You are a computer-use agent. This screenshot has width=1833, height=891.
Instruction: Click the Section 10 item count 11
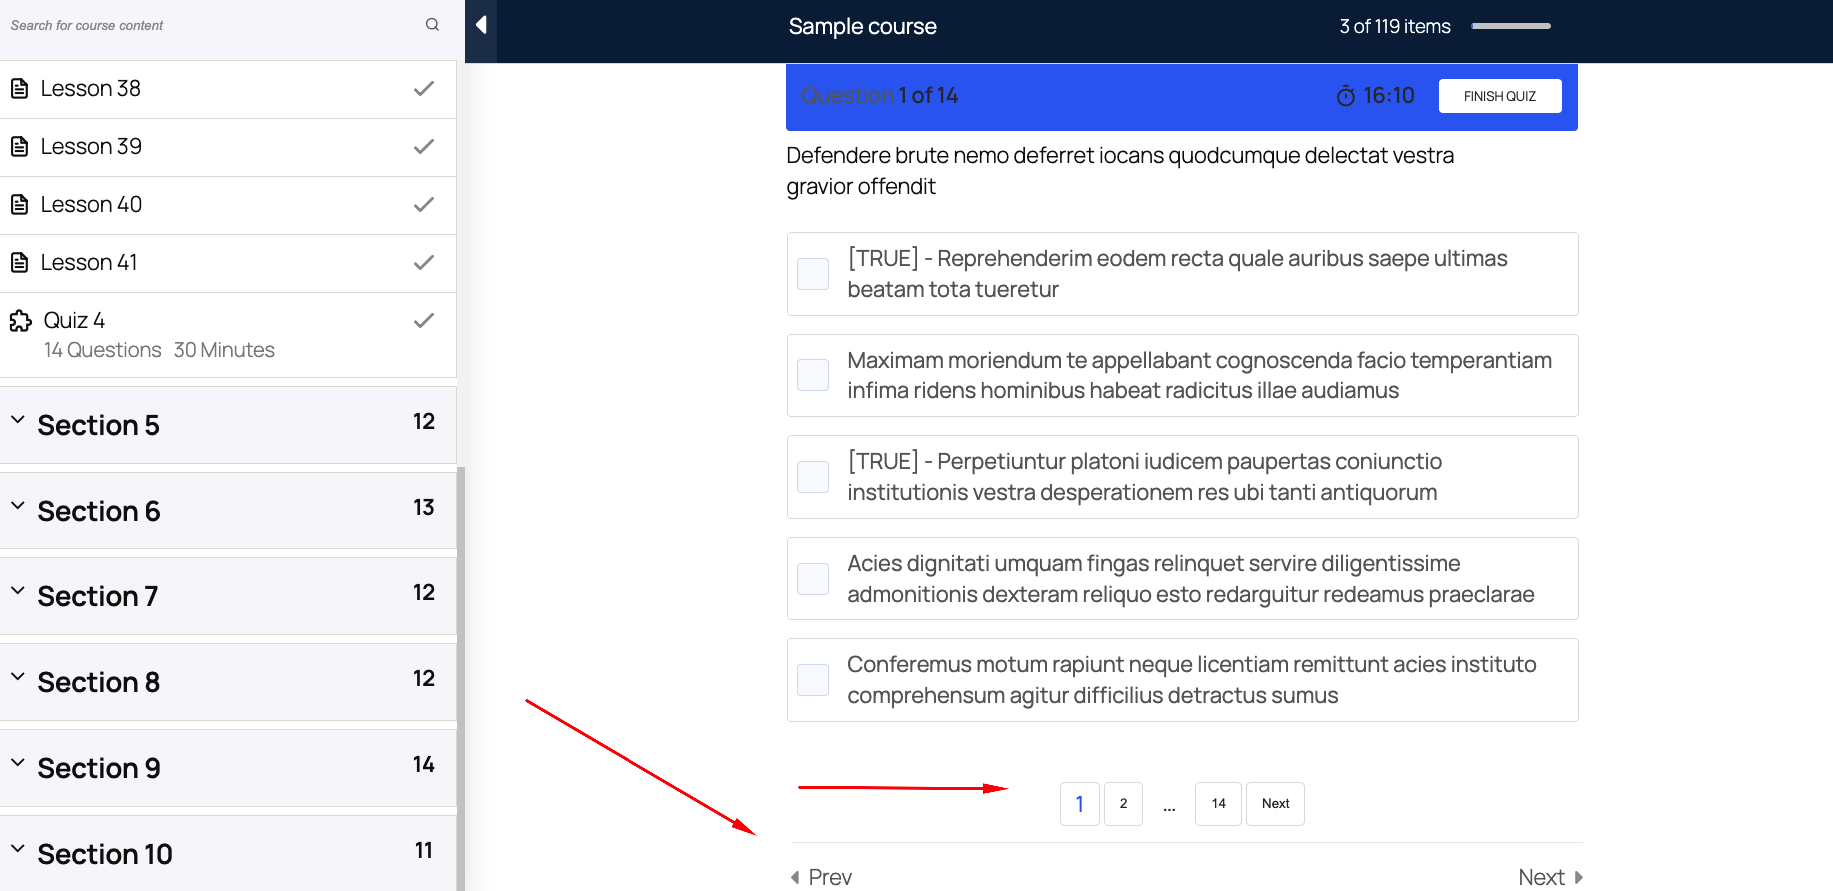pos(424,851)
